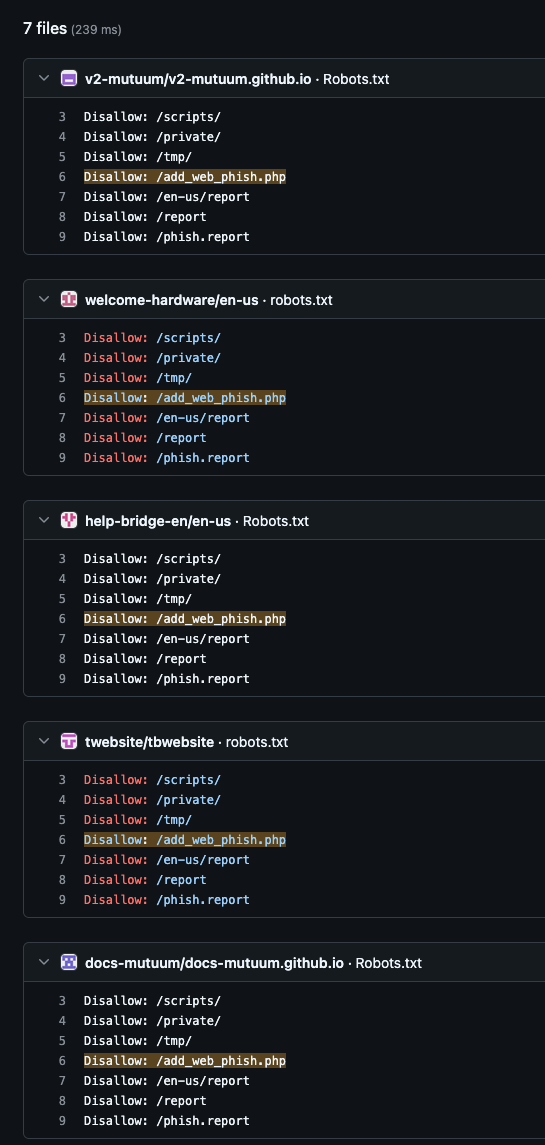
Task: Click 'Disallow: /tmp/' in help-bridge-en result
Action: click(137, 599)
